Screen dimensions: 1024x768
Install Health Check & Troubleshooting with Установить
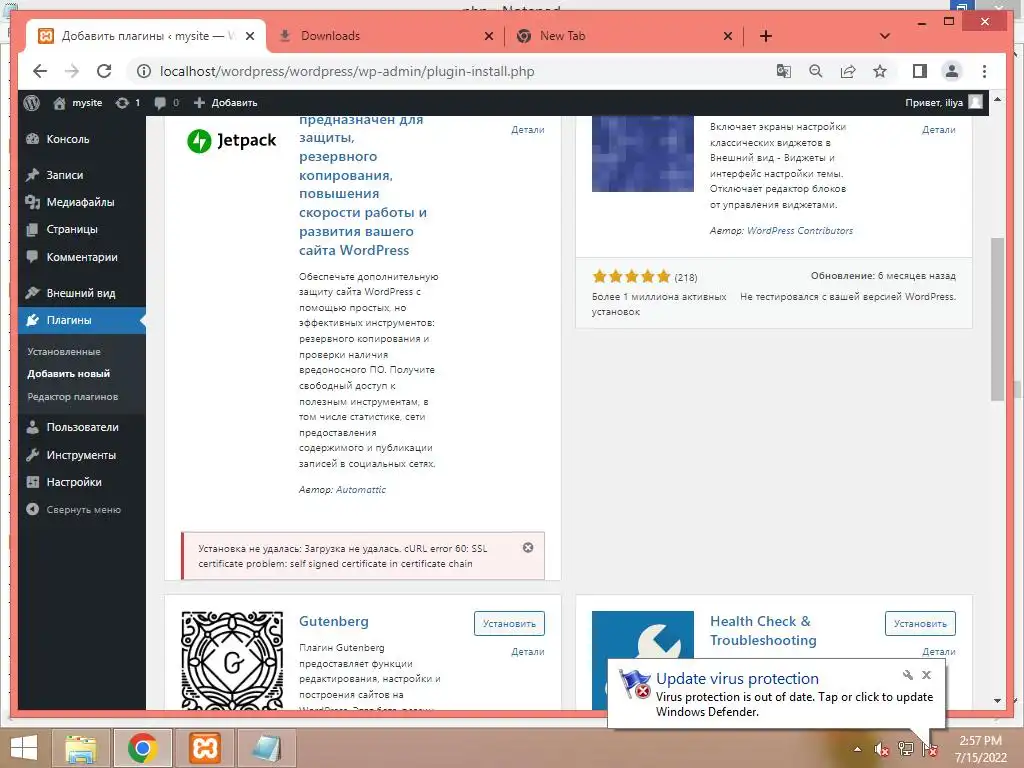(x=920, y=624)
